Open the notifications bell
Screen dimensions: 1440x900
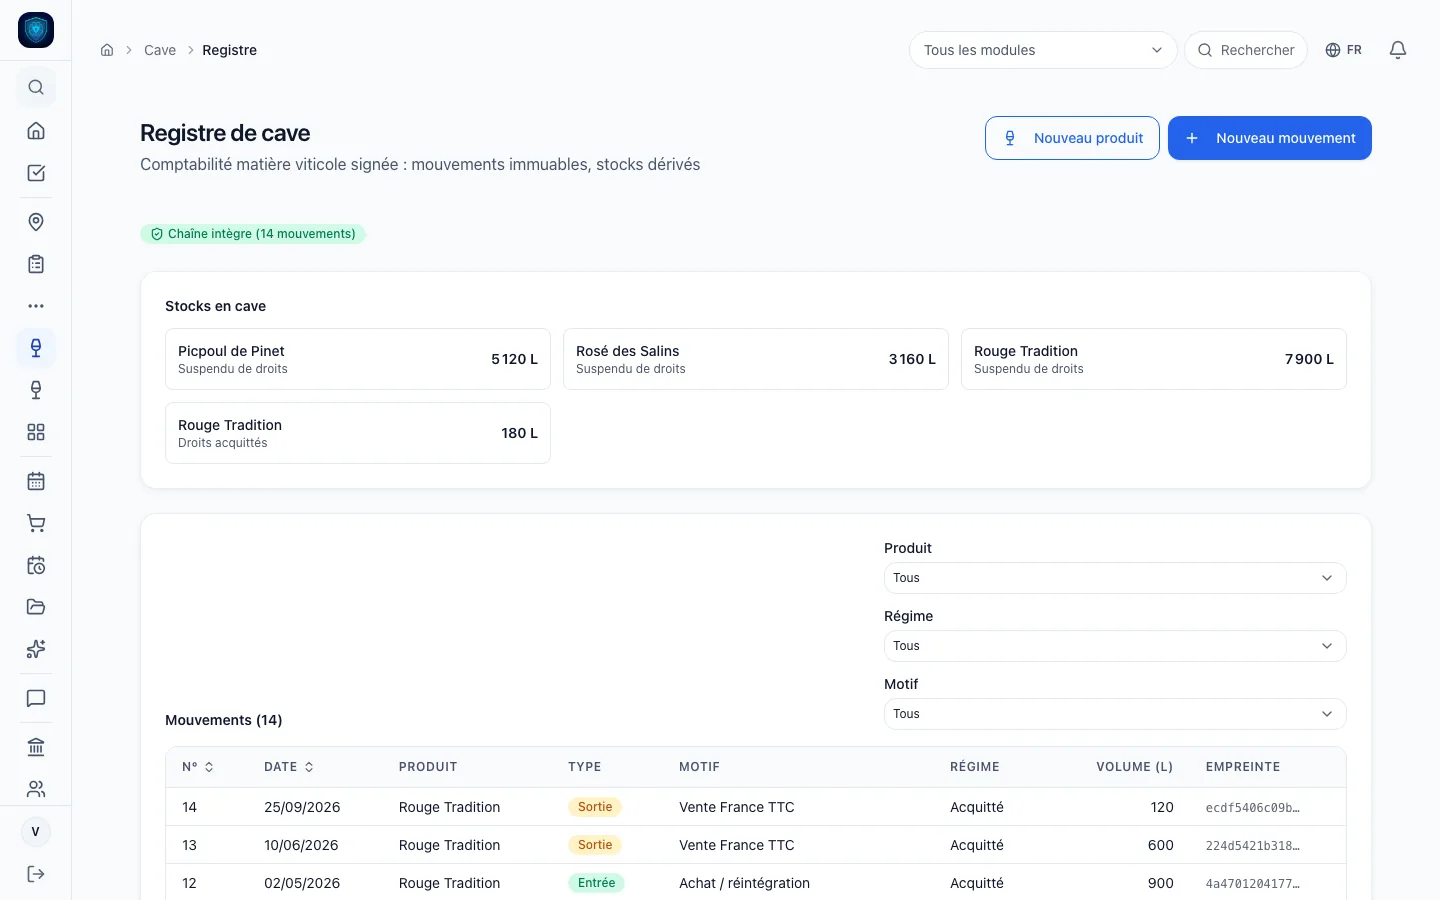(1398, 50)
